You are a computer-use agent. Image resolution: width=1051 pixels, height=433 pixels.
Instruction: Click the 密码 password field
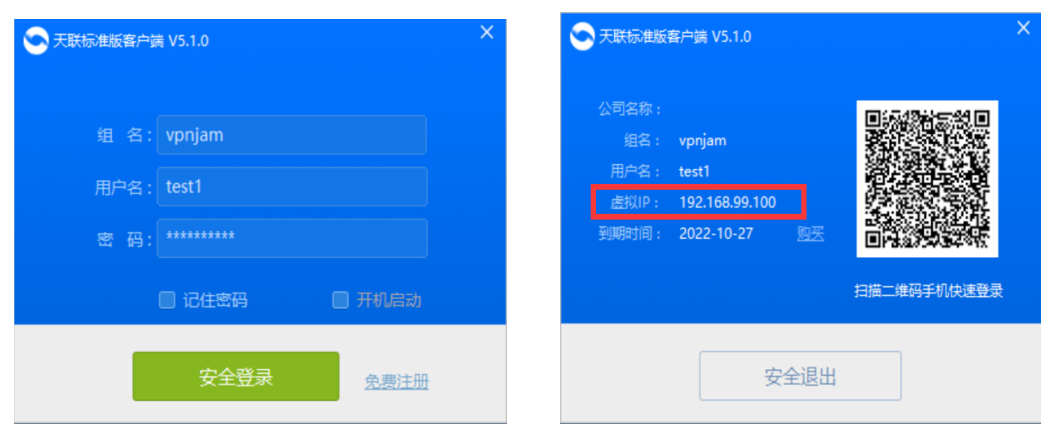pyautogui.click(x=292, y=238)
